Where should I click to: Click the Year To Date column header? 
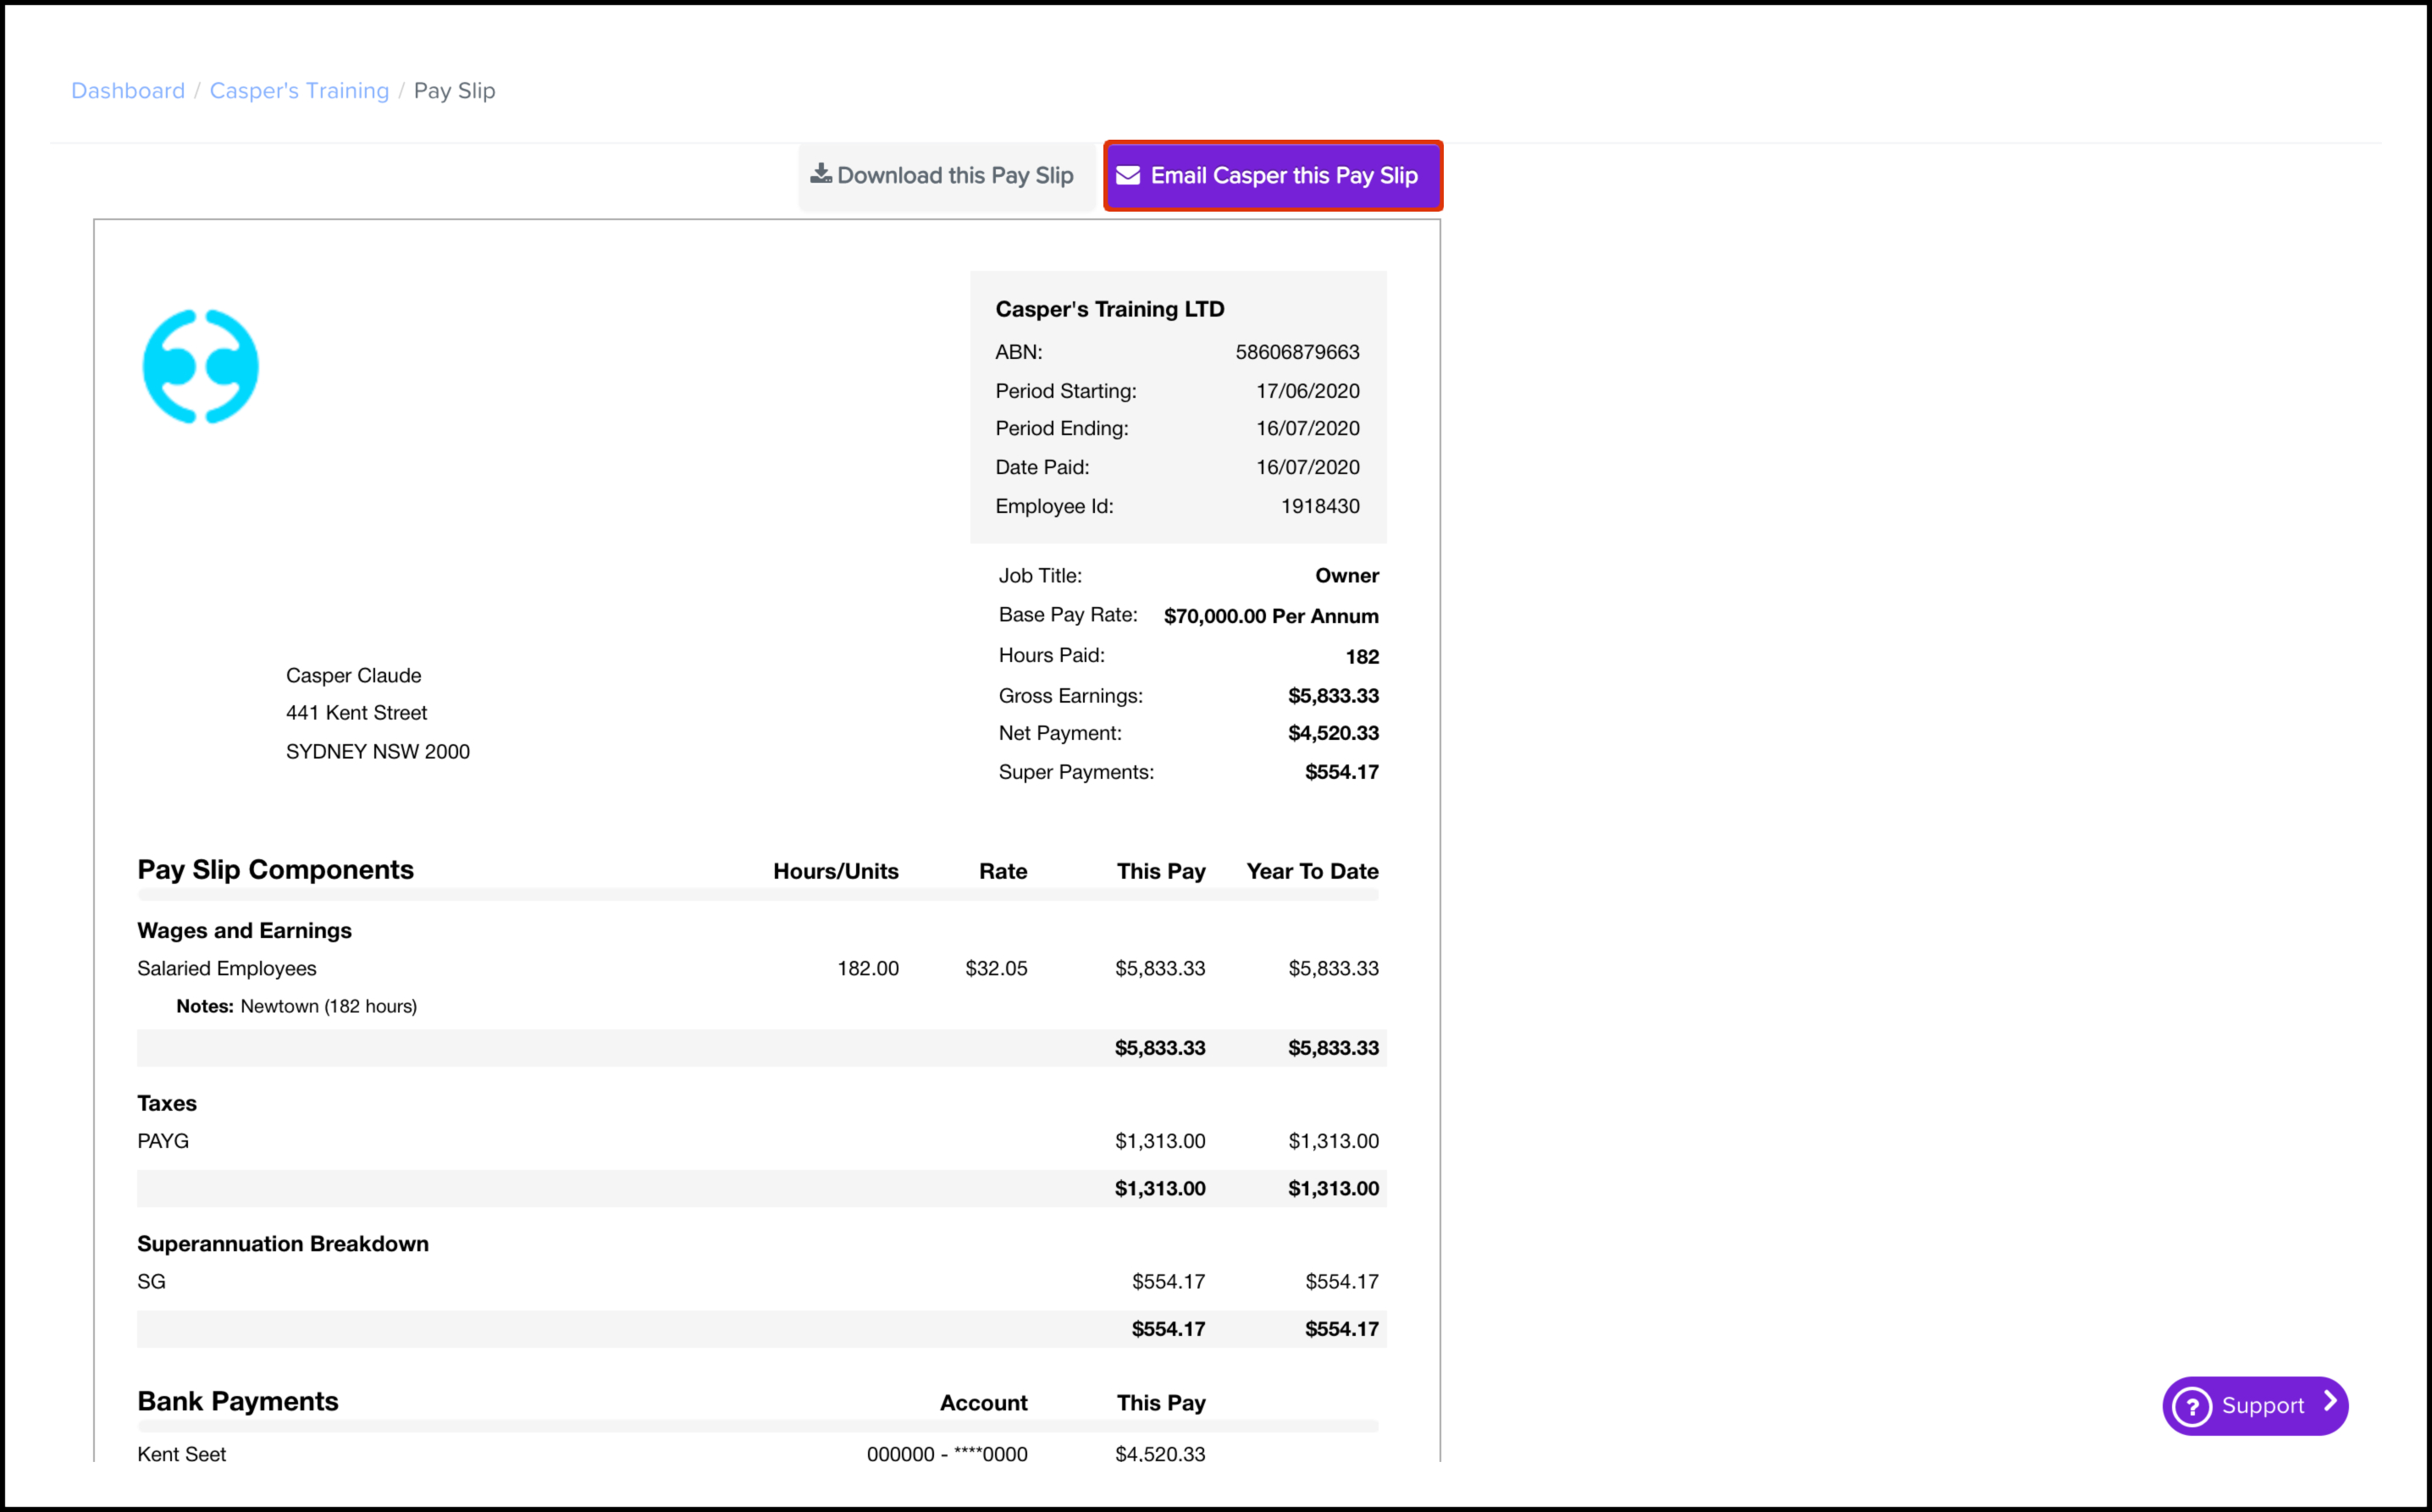[x=1312, y=871]
